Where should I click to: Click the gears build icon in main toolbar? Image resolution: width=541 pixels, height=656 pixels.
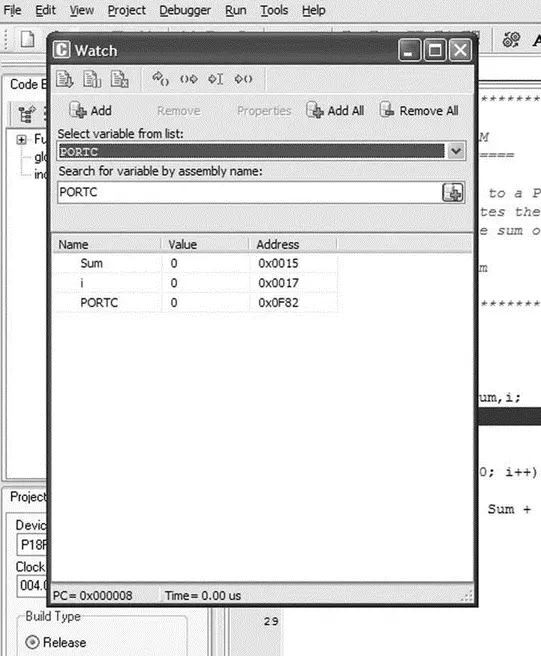(x=511, y=40)
